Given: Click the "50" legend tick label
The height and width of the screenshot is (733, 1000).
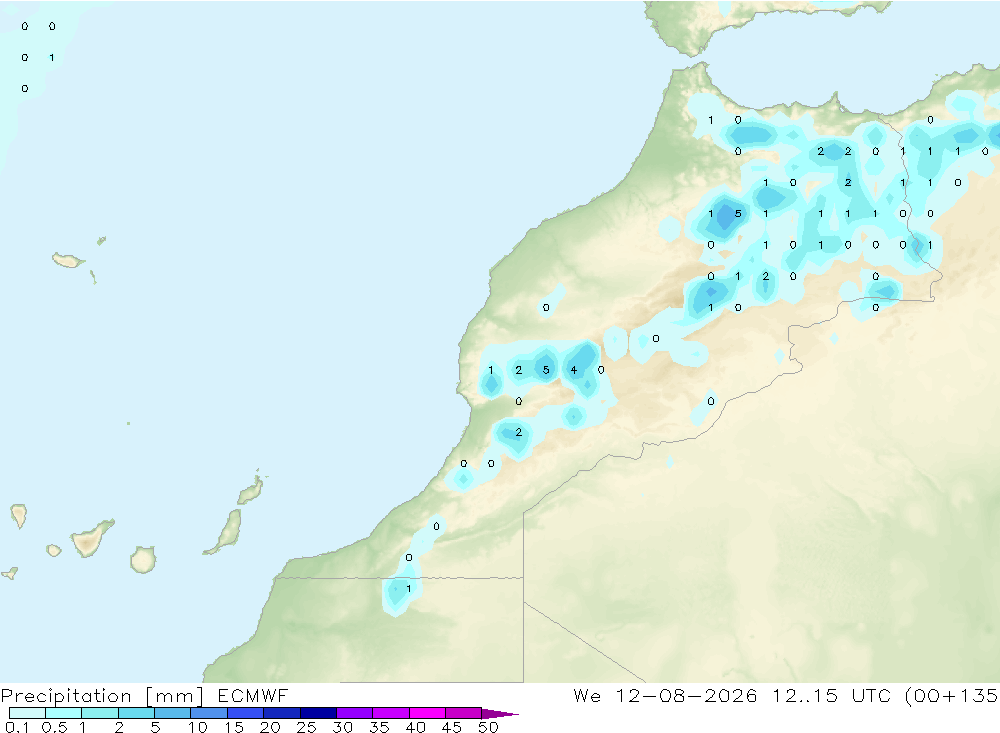Looking at the screenshot, I should tap(488, 727).
